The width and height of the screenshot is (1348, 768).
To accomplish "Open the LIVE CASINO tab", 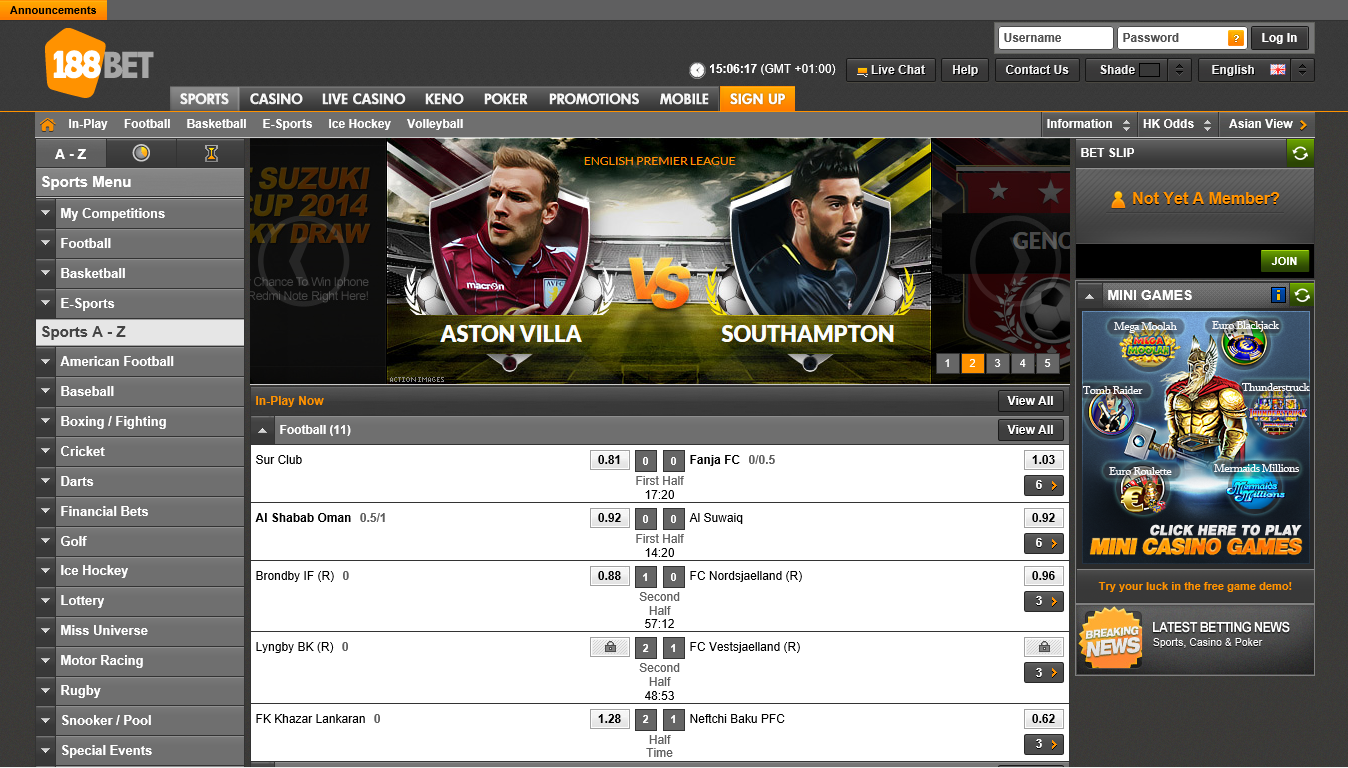I will [363, 99].
